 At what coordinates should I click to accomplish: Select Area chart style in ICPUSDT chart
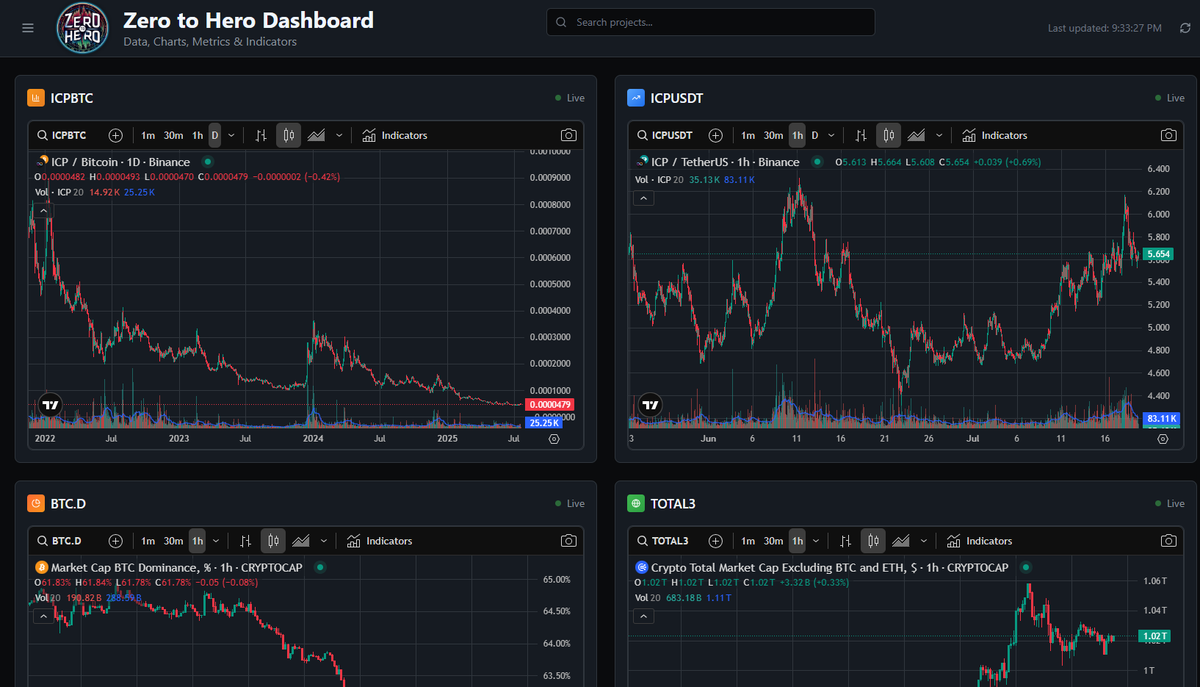pyautogui.click(x=918, y=135)
